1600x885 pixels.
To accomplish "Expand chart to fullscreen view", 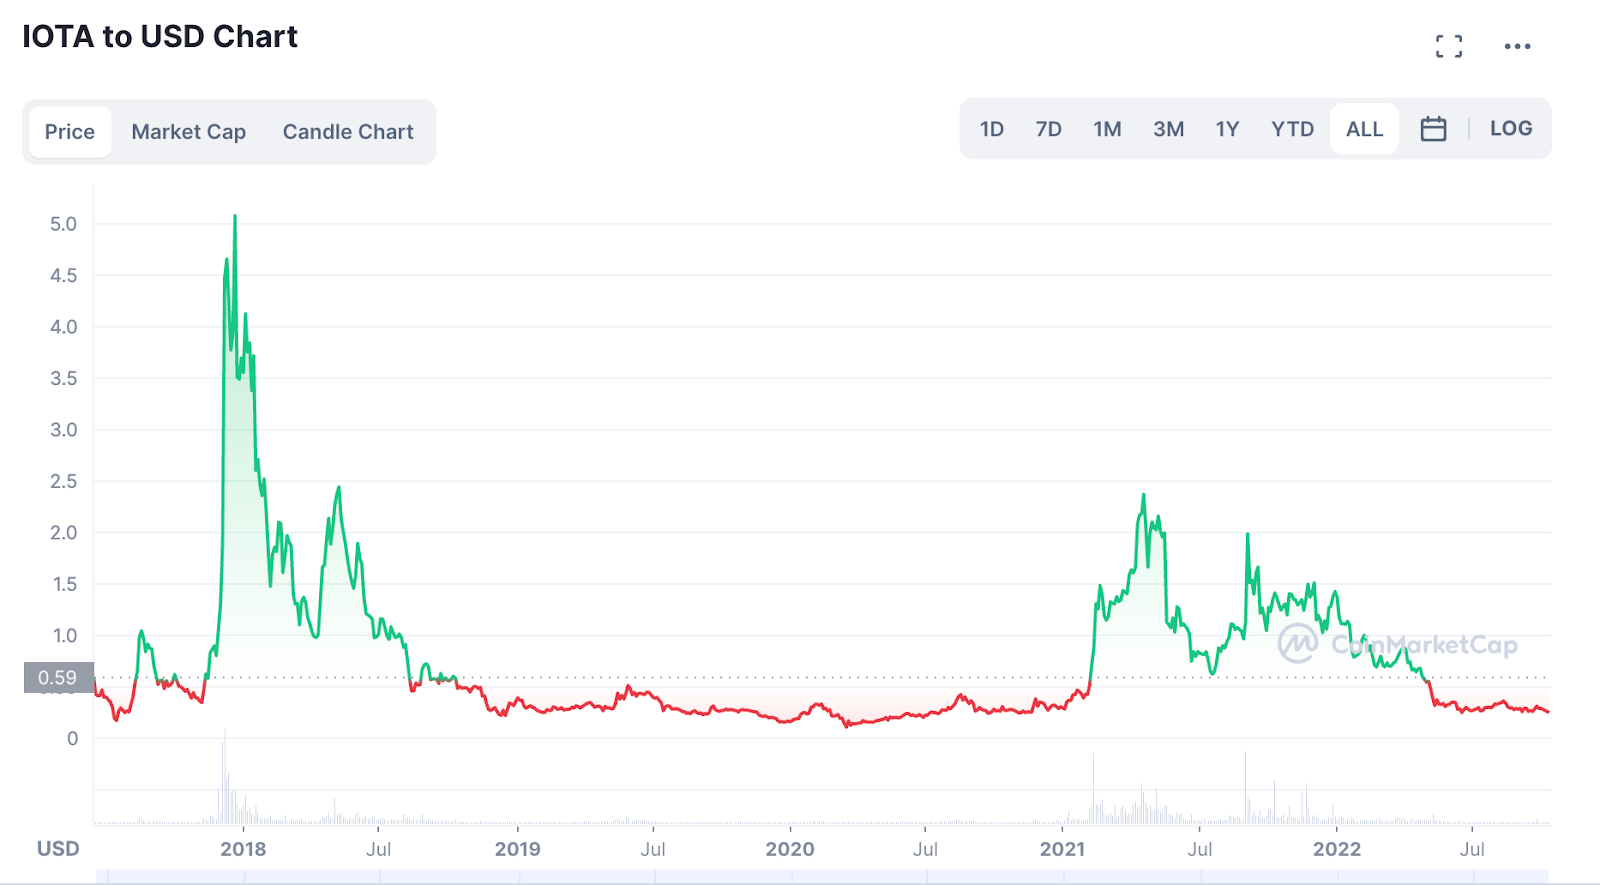I will tap(1448, 46).
